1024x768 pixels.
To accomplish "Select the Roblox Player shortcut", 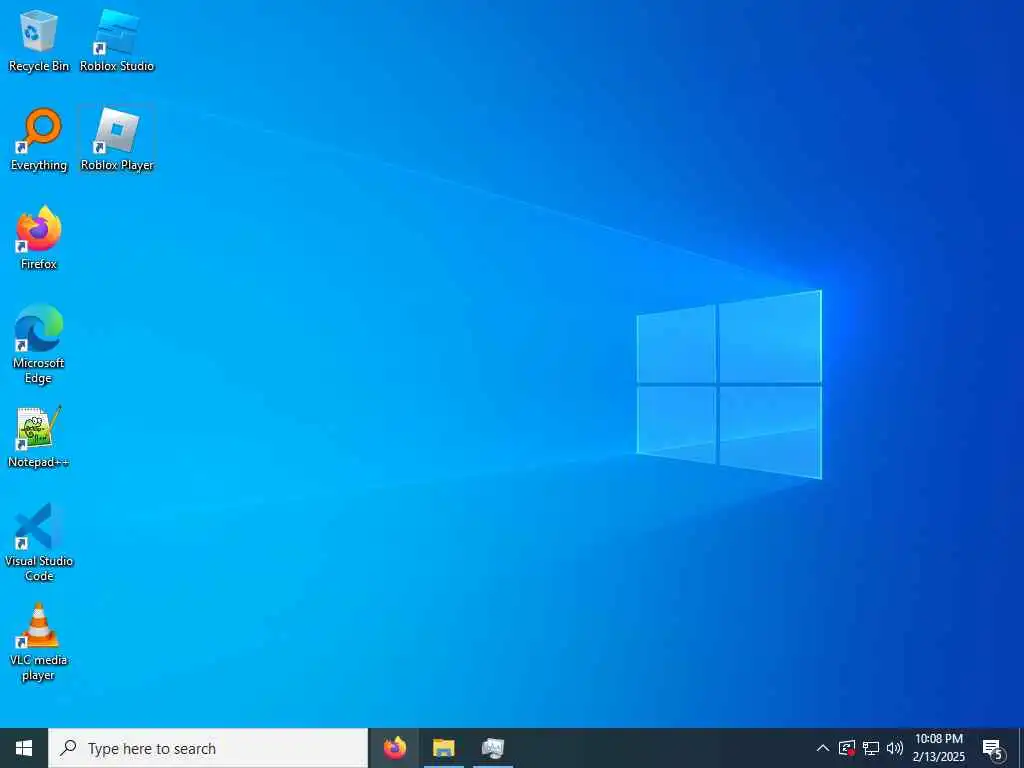I will coord(117,140).
